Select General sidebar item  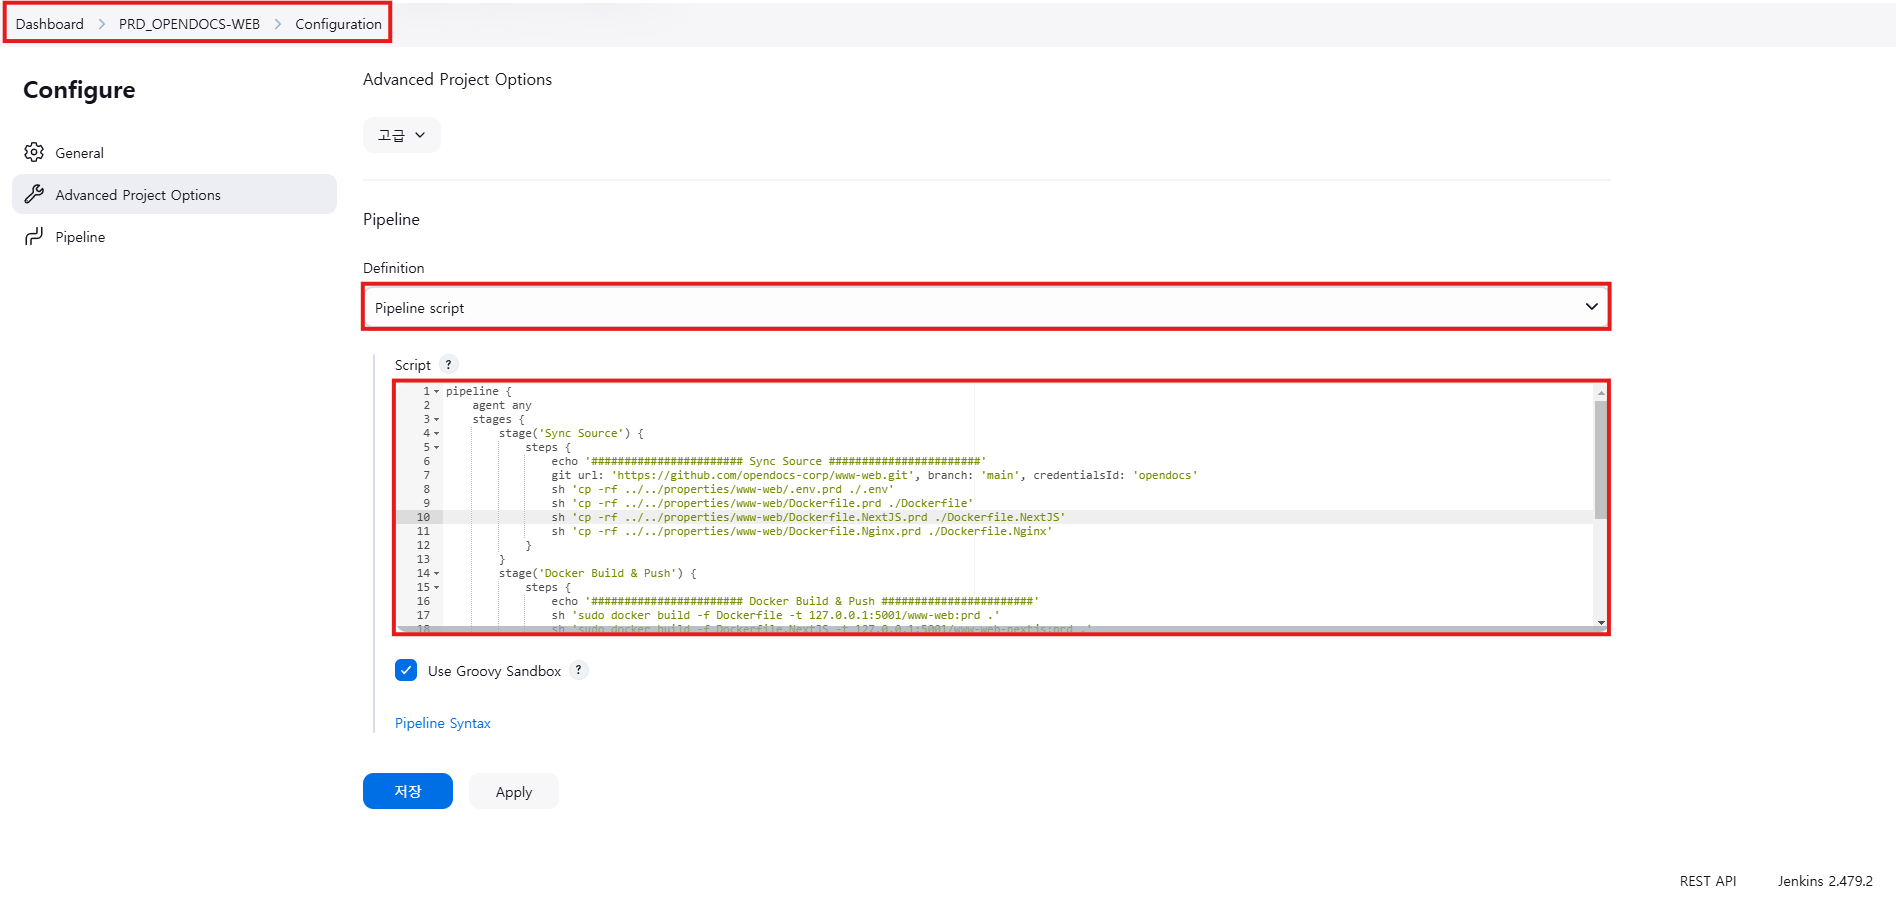pyautogui.click(x=174, y=152)
